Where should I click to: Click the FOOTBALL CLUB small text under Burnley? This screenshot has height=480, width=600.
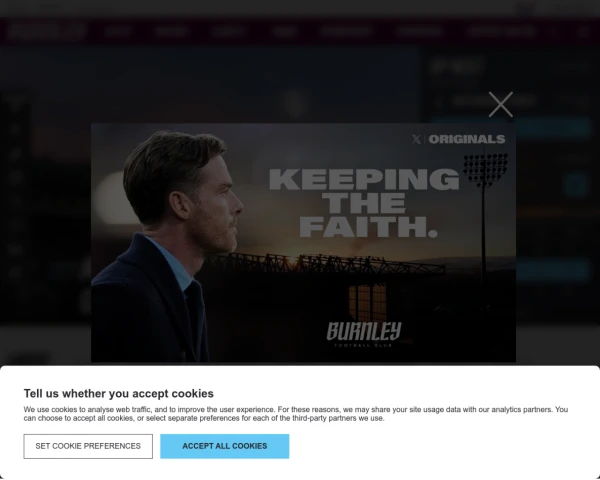[x=363, y=345]
